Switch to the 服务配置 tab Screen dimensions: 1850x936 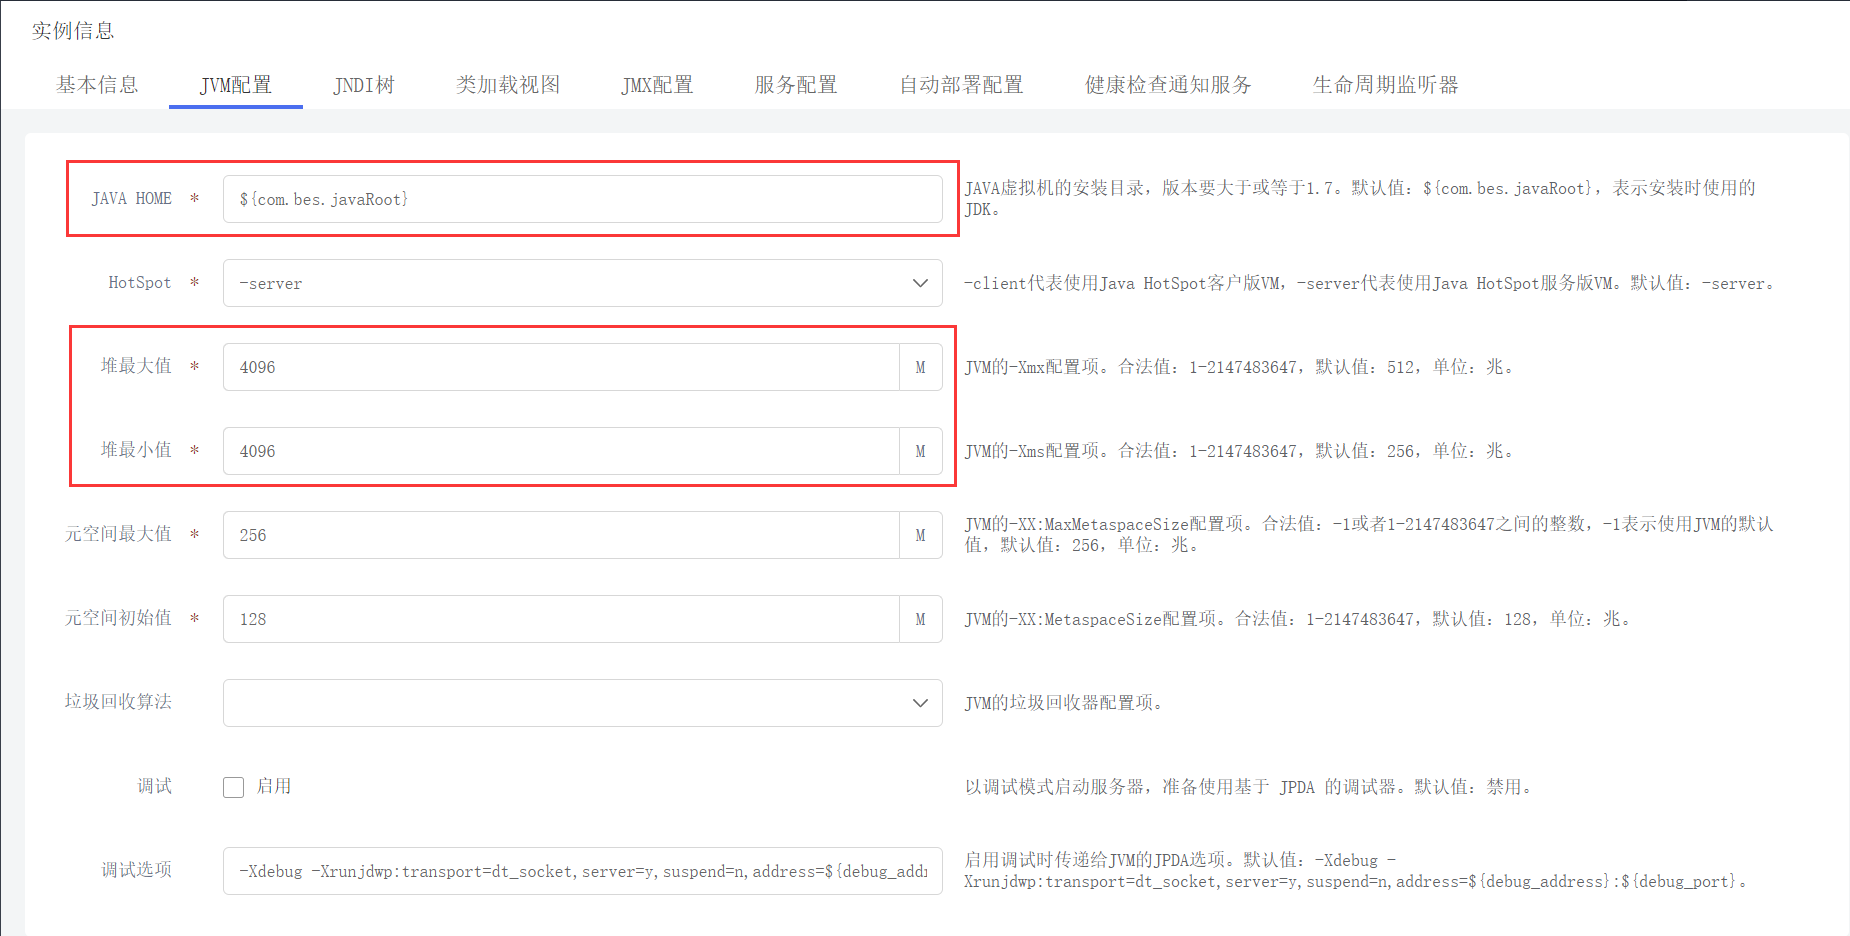[x=795, y=85]
